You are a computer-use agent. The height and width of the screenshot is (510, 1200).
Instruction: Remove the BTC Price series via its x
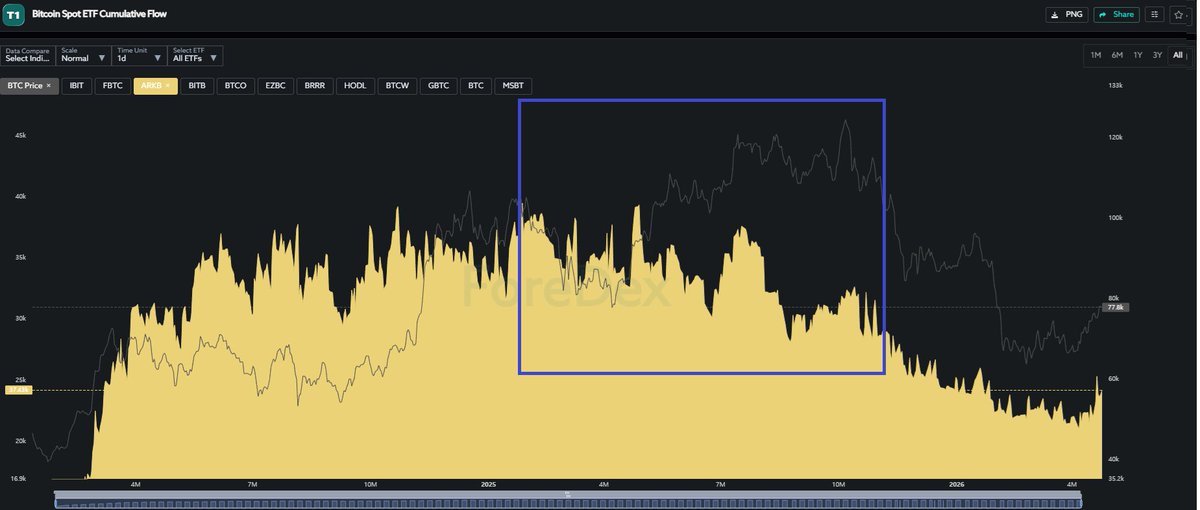pos(48,86)
